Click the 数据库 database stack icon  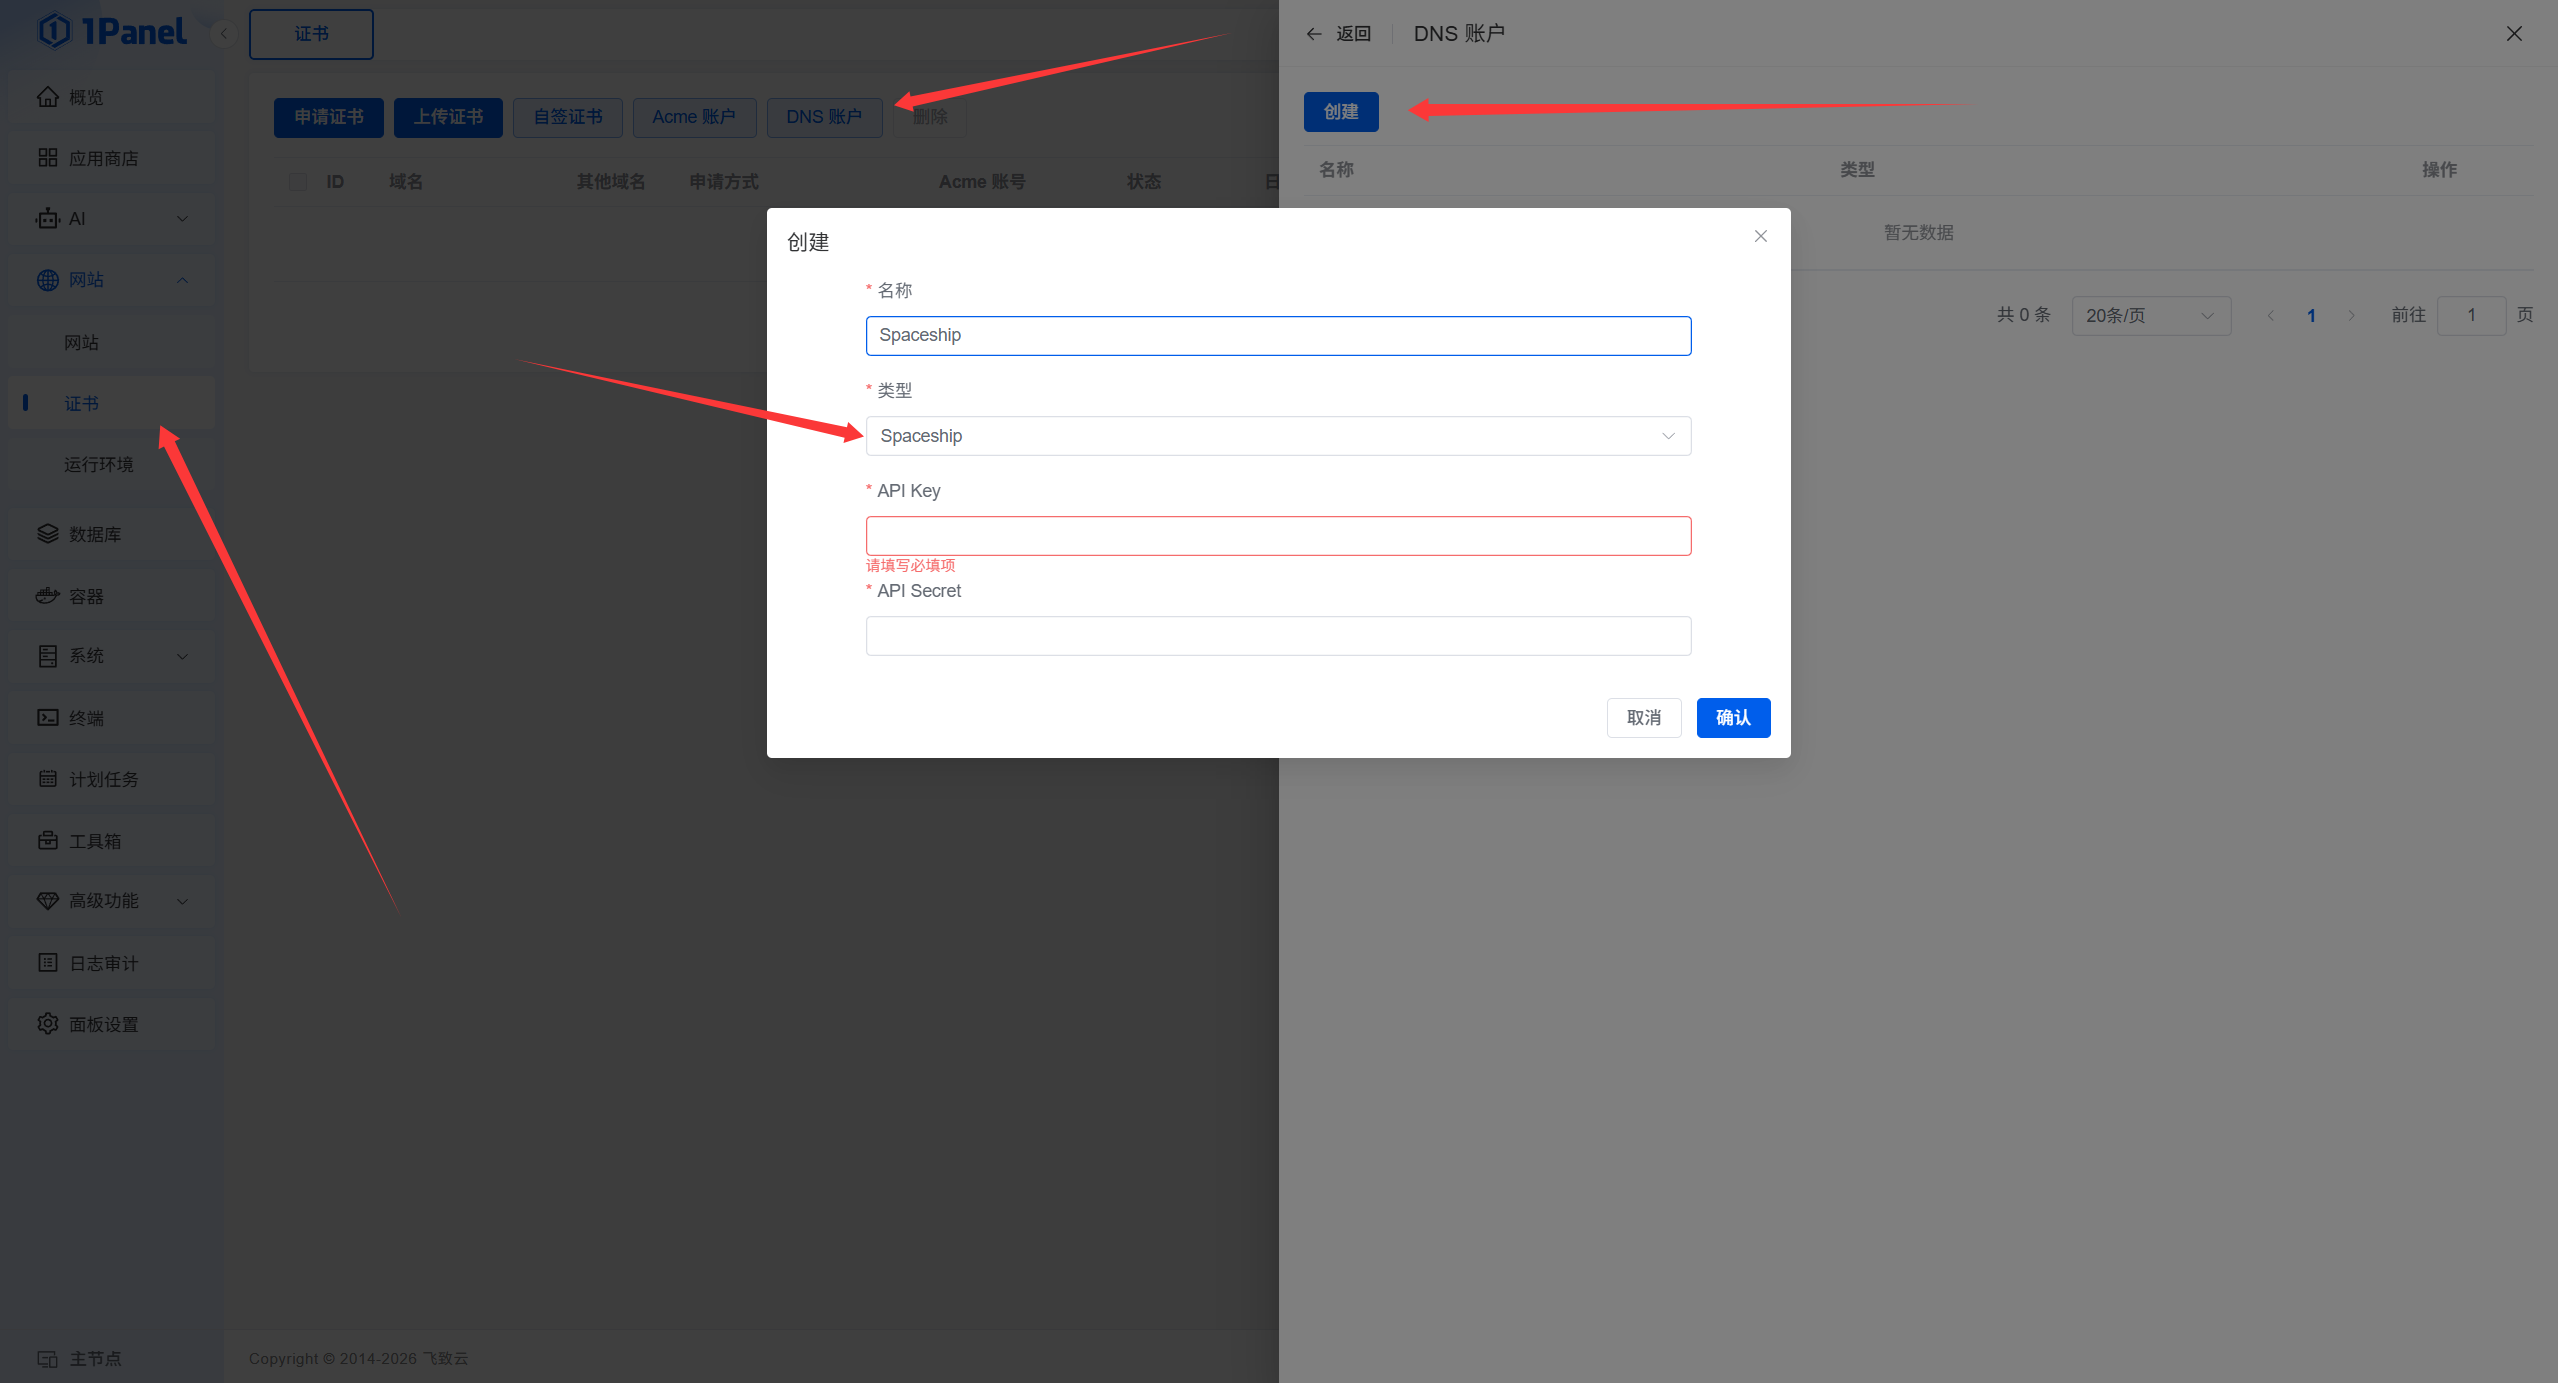tap(47, 534)
